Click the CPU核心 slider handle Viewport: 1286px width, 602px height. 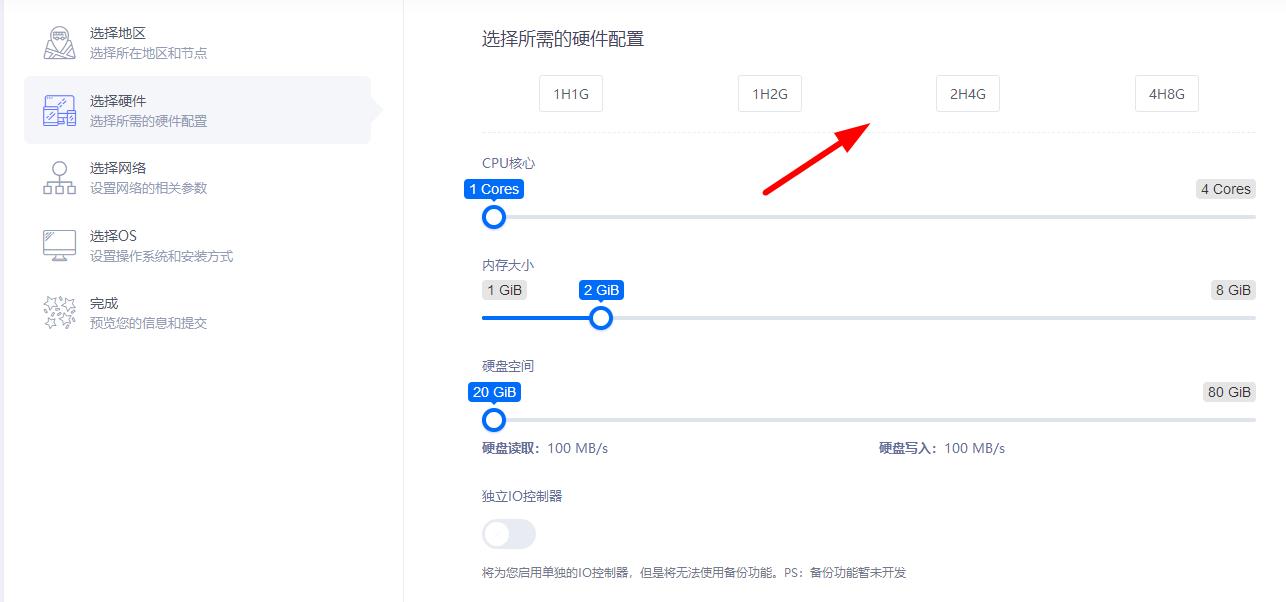point(494,217)
